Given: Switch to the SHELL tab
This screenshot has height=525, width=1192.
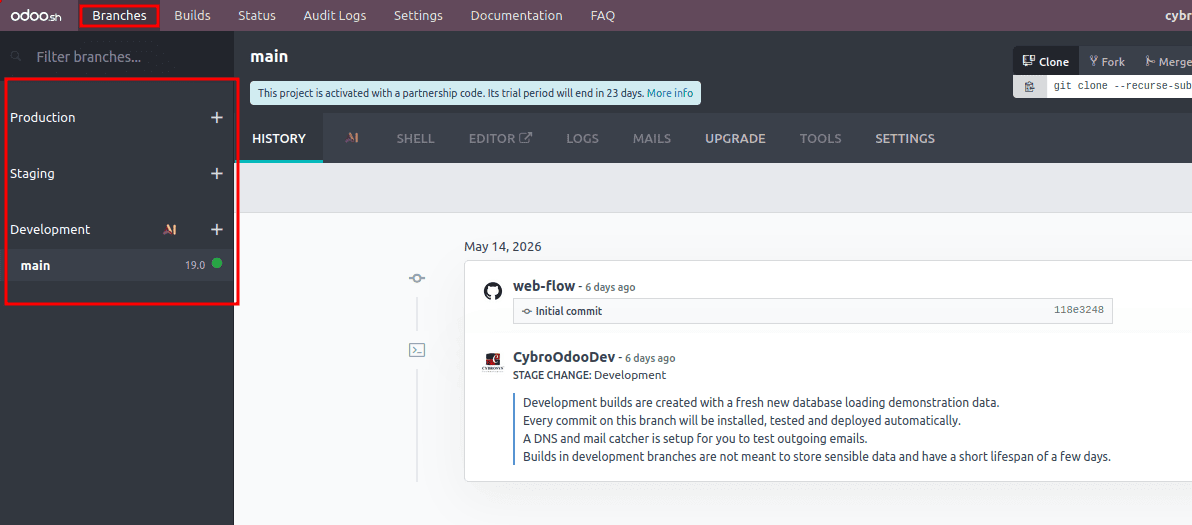Looking at the screenshot, I should tap(415, 138).
